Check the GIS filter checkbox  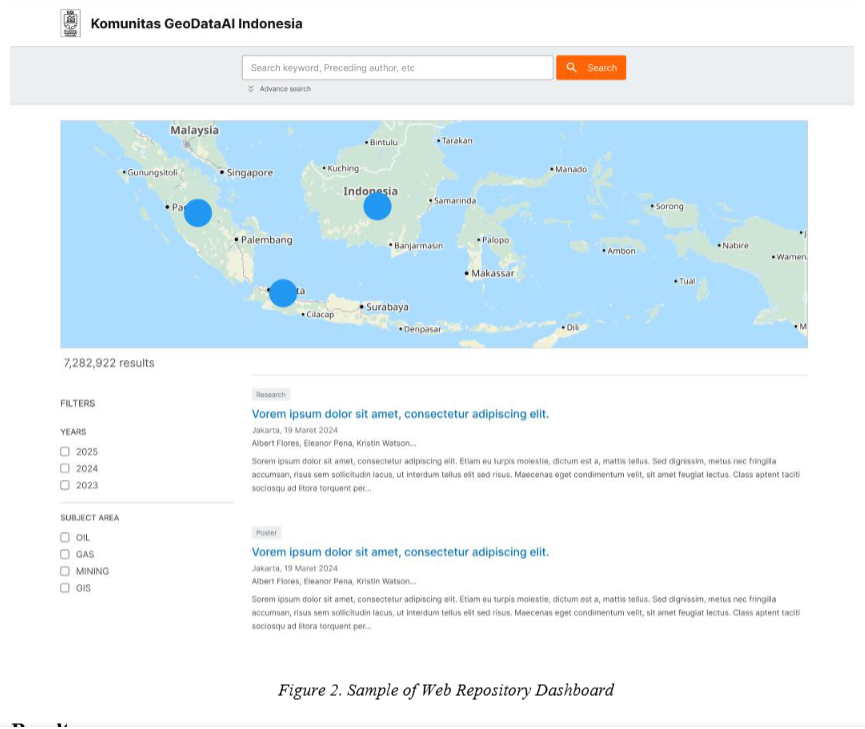(65, 587)
